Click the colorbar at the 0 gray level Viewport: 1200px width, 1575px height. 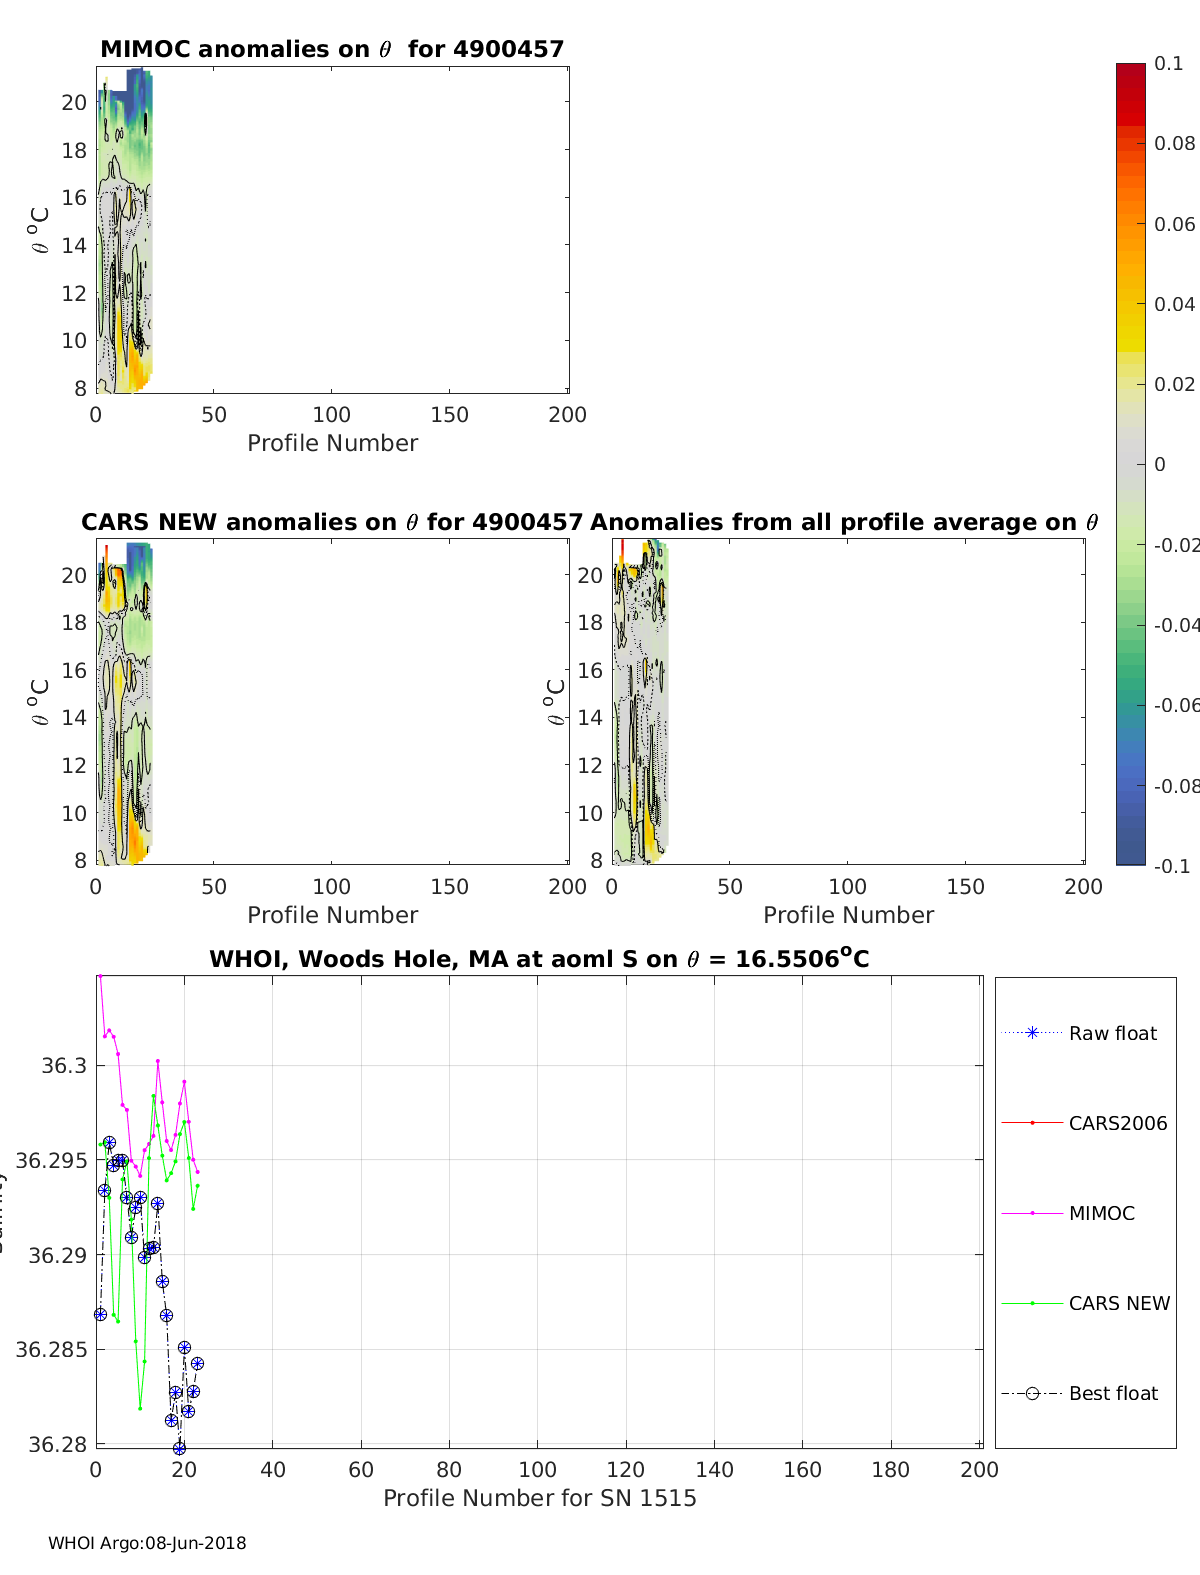1130,464
